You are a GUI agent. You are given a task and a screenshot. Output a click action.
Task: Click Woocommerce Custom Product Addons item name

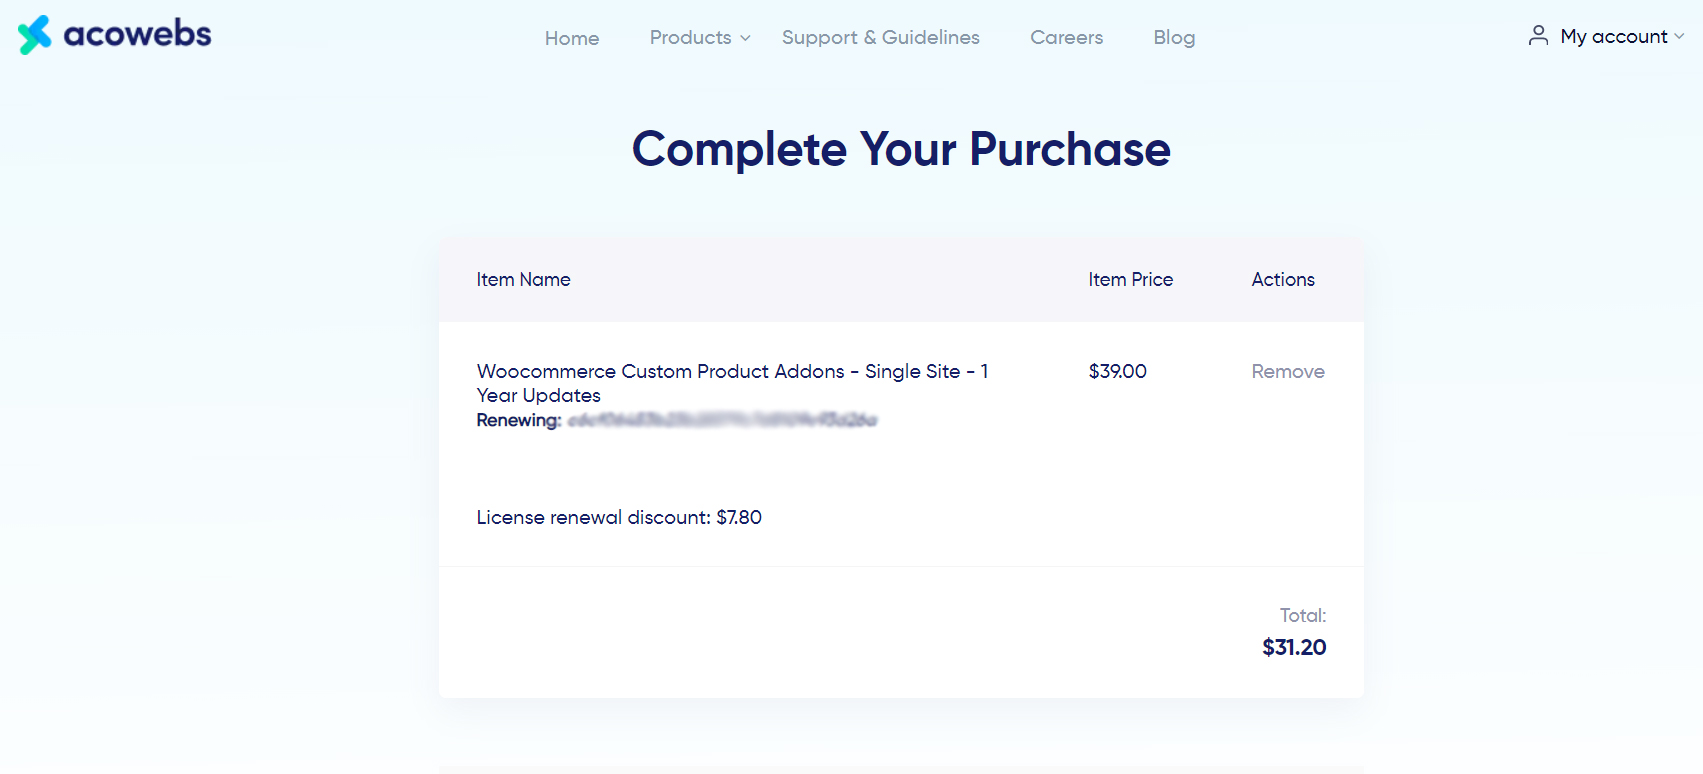coord(732,383)
